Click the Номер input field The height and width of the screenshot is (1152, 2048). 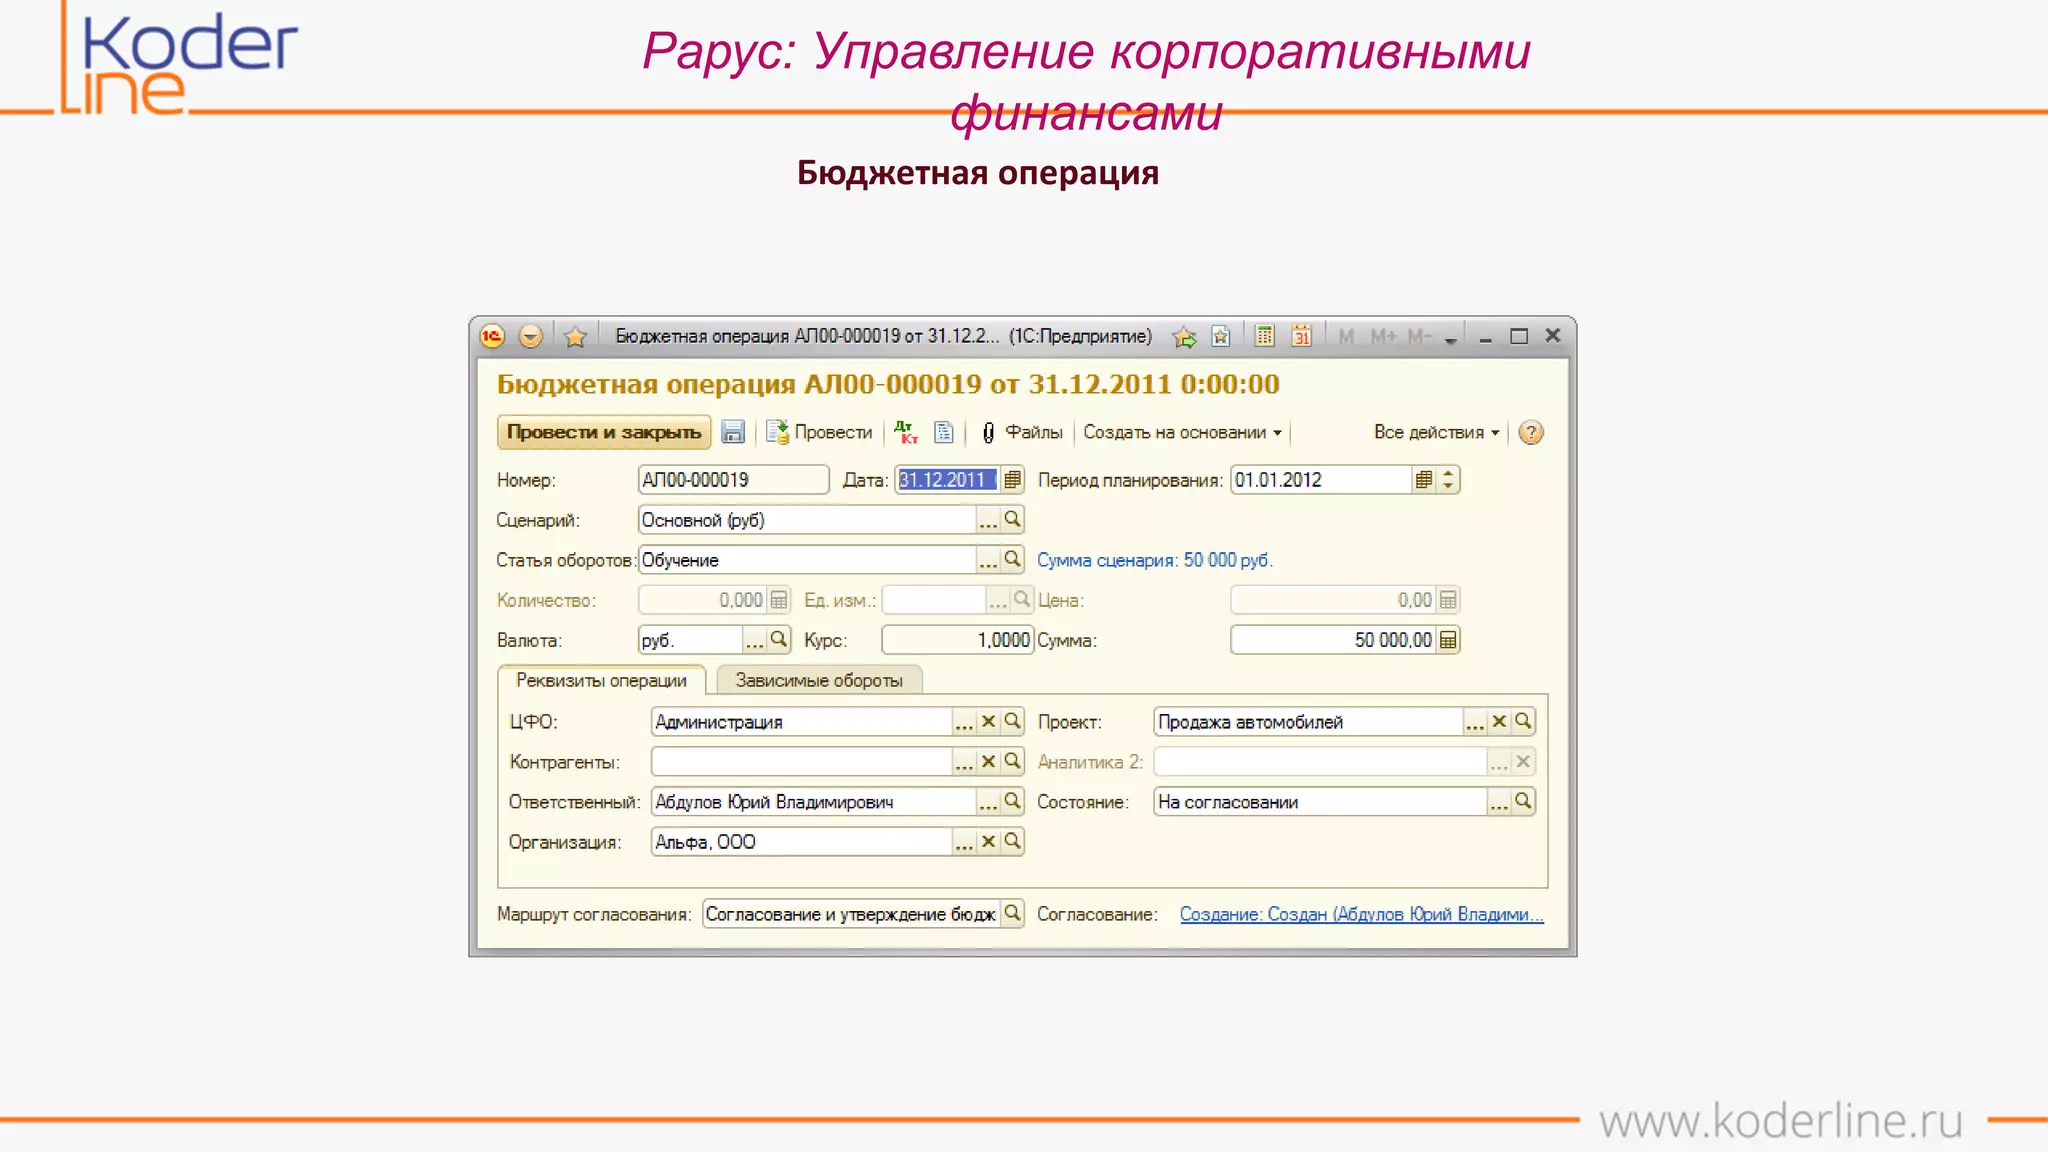pyautogui.click(x=733, y=480)
